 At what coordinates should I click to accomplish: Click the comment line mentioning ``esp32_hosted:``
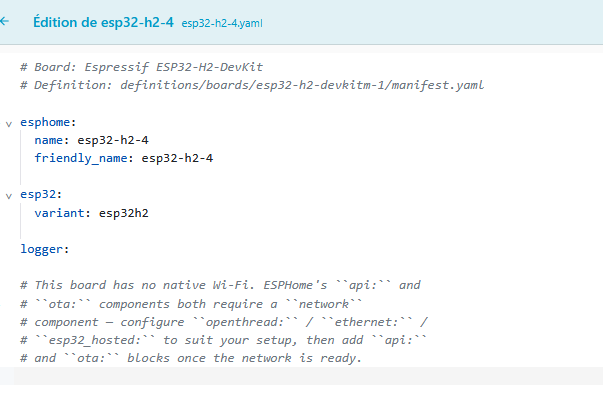223,340
